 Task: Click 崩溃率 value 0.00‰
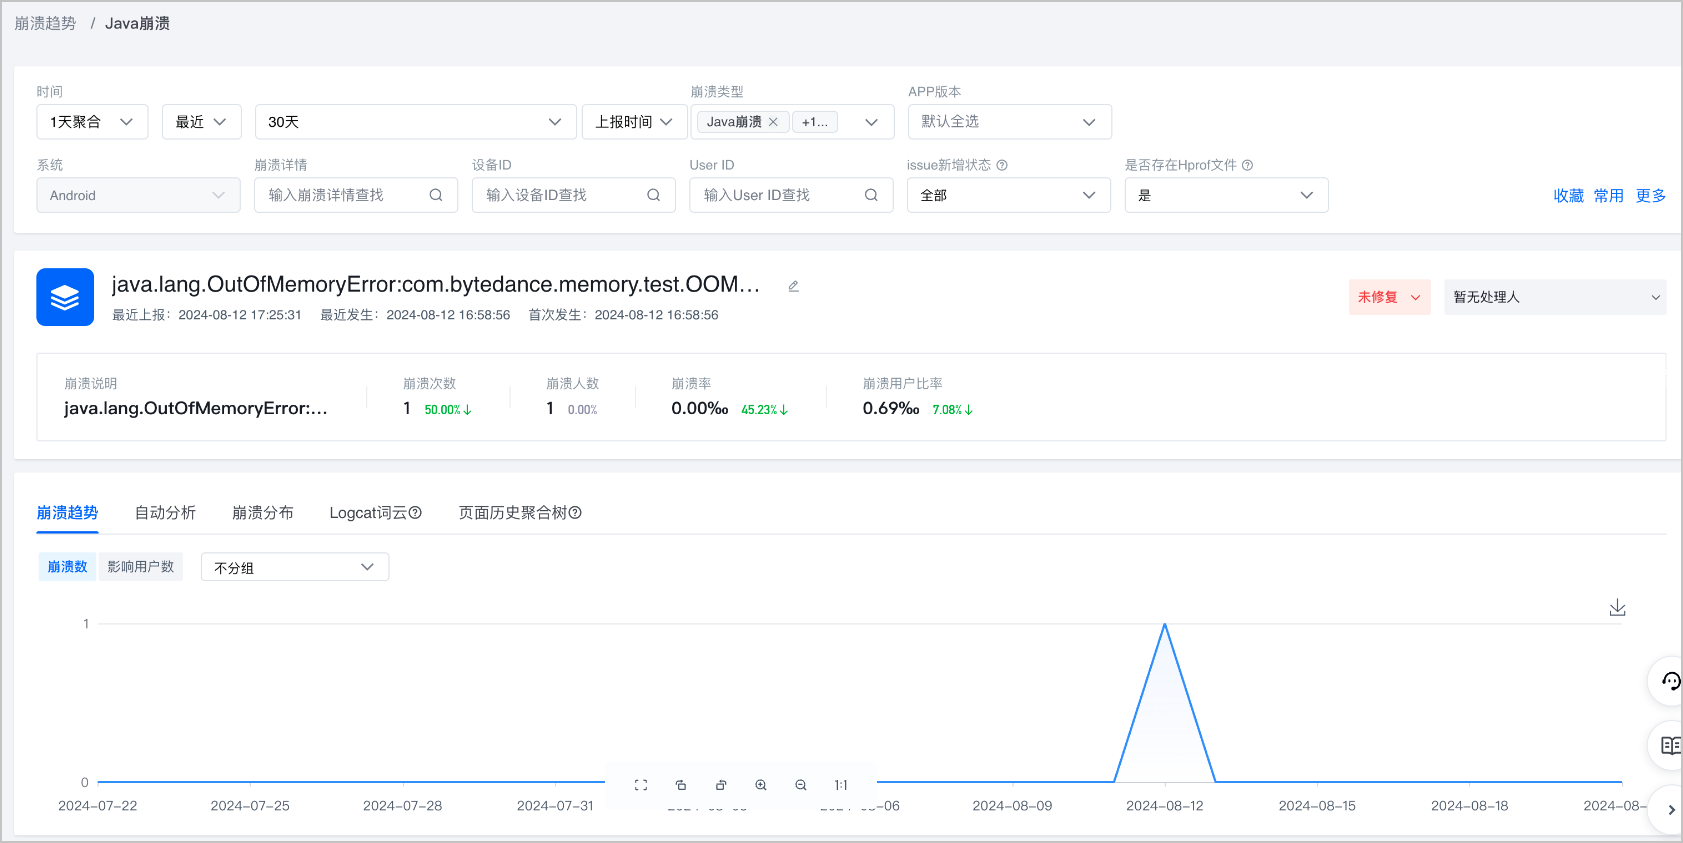coord(700,408)
